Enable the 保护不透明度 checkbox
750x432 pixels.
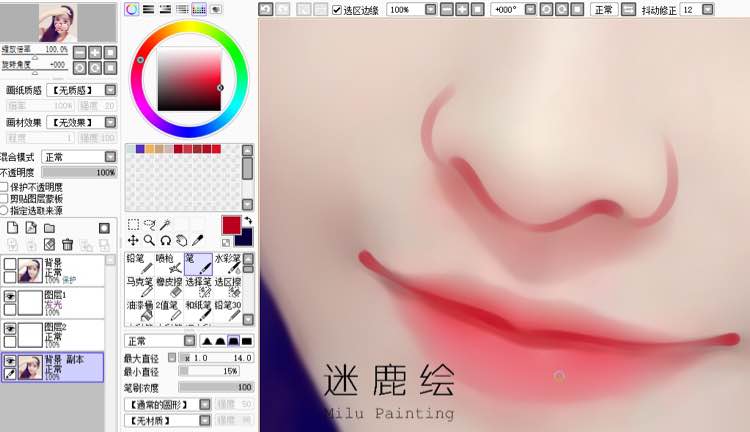point(4,186)
